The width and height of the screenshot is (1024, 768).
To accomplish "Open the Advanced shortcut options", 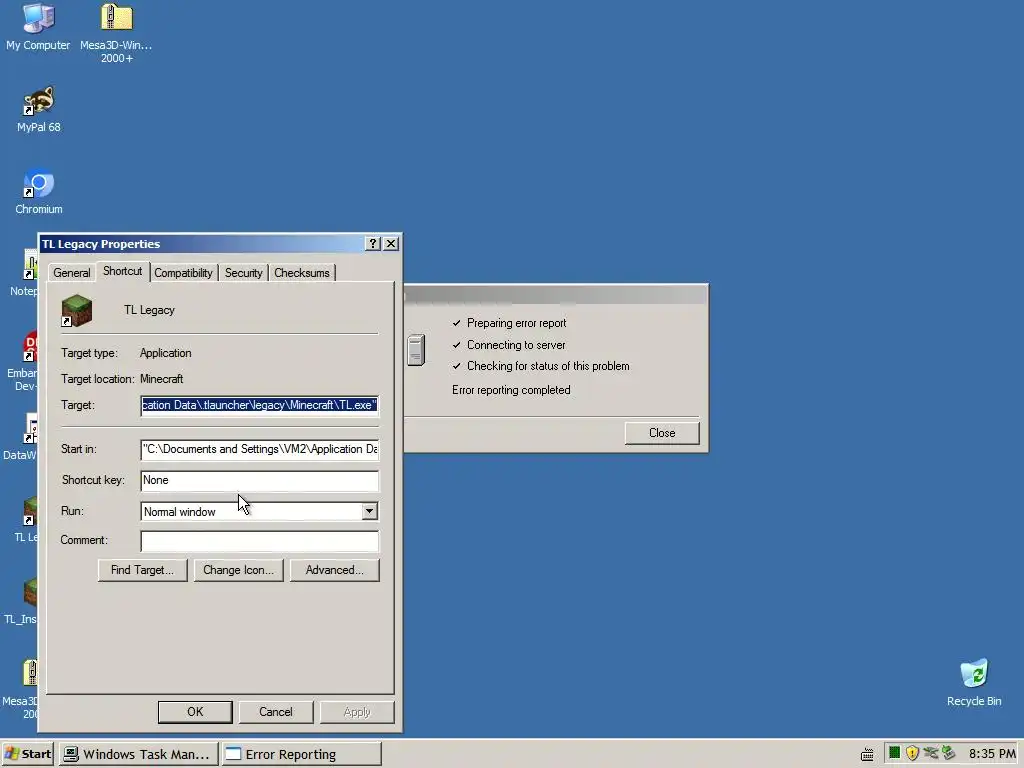I will pos(334,570).
